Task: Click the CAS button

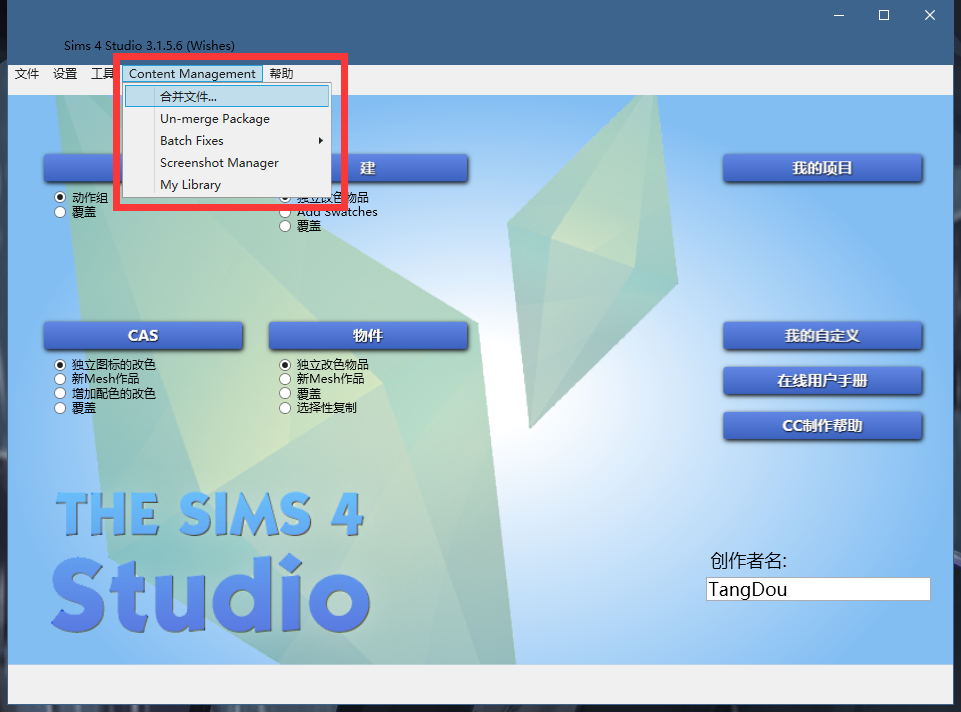Action: (x=143, y=336)
